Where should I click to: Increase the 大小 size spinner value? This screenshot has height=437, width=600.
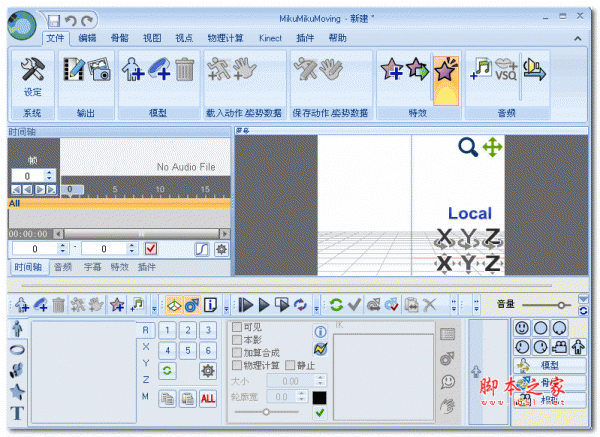click(x=320, y=378)
